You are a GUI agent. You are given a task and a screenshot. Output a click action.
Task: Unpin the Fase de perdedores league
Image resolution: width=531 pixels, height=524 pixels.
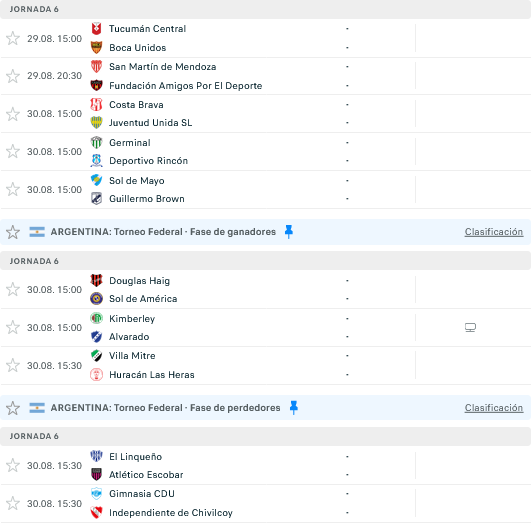(294, 407)
